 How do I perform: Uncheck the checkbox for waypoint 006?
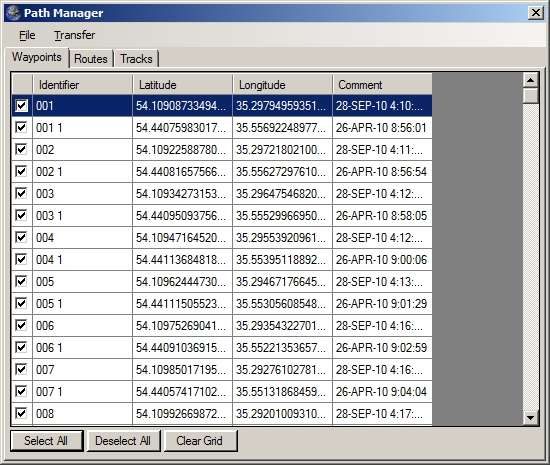[x=21, y=325]
